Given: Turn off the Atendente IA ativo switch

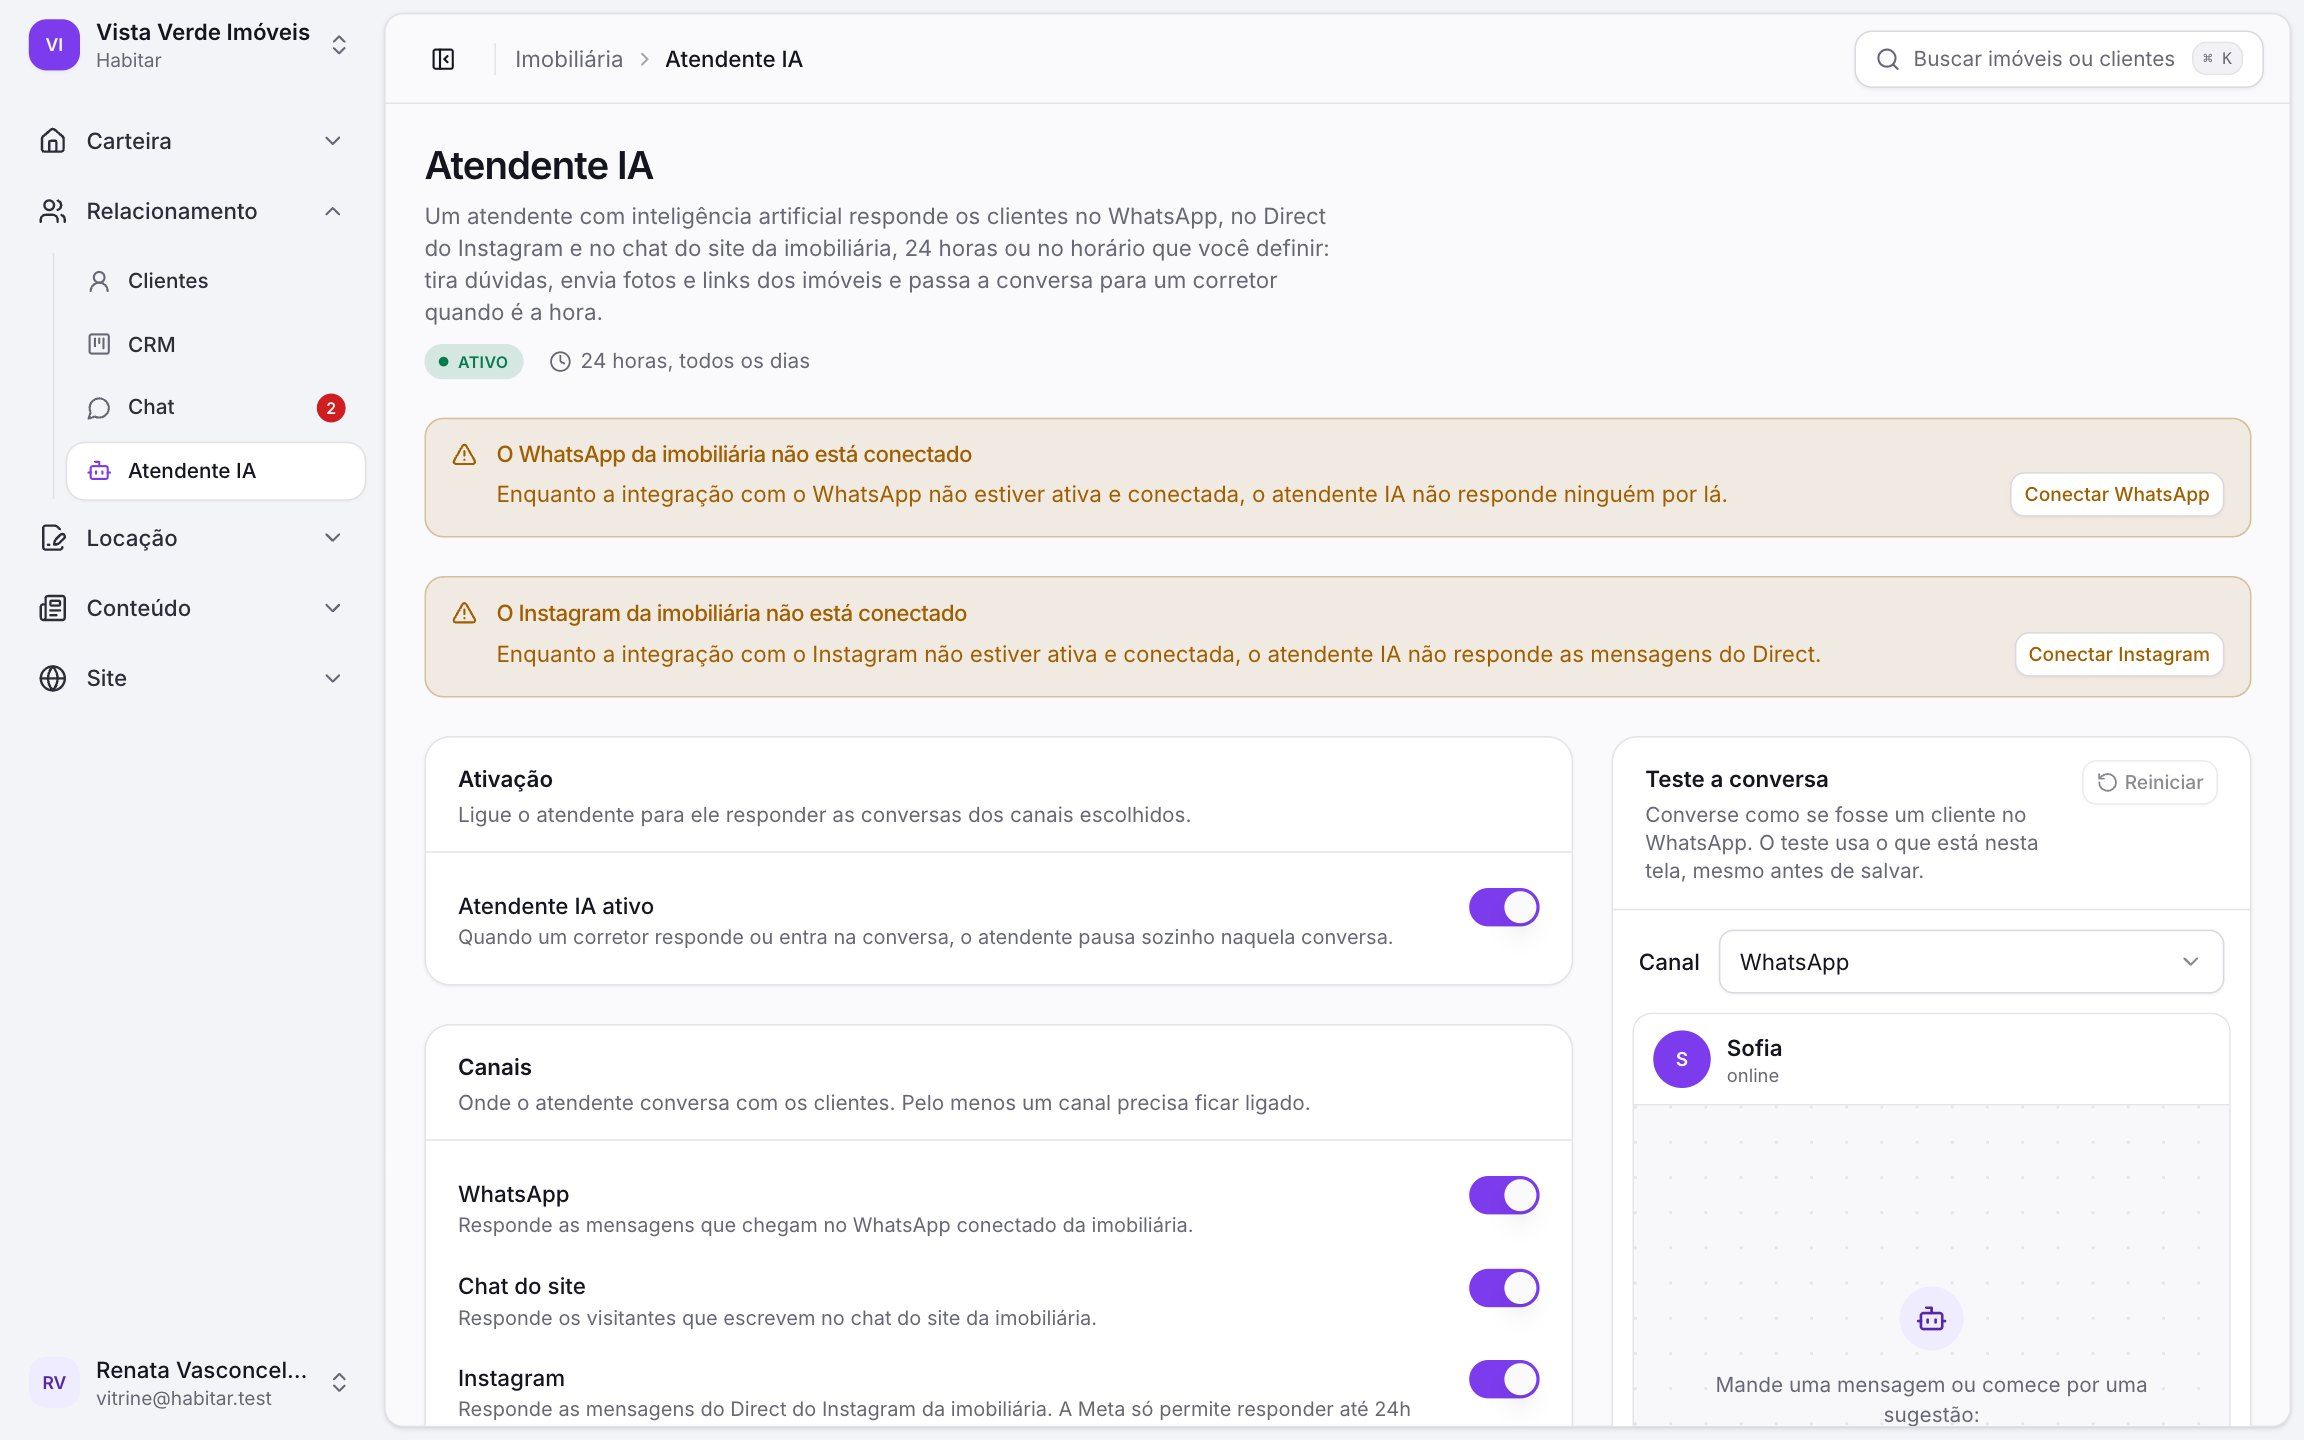Looking at the screenshot, I should click(1504, 907).
